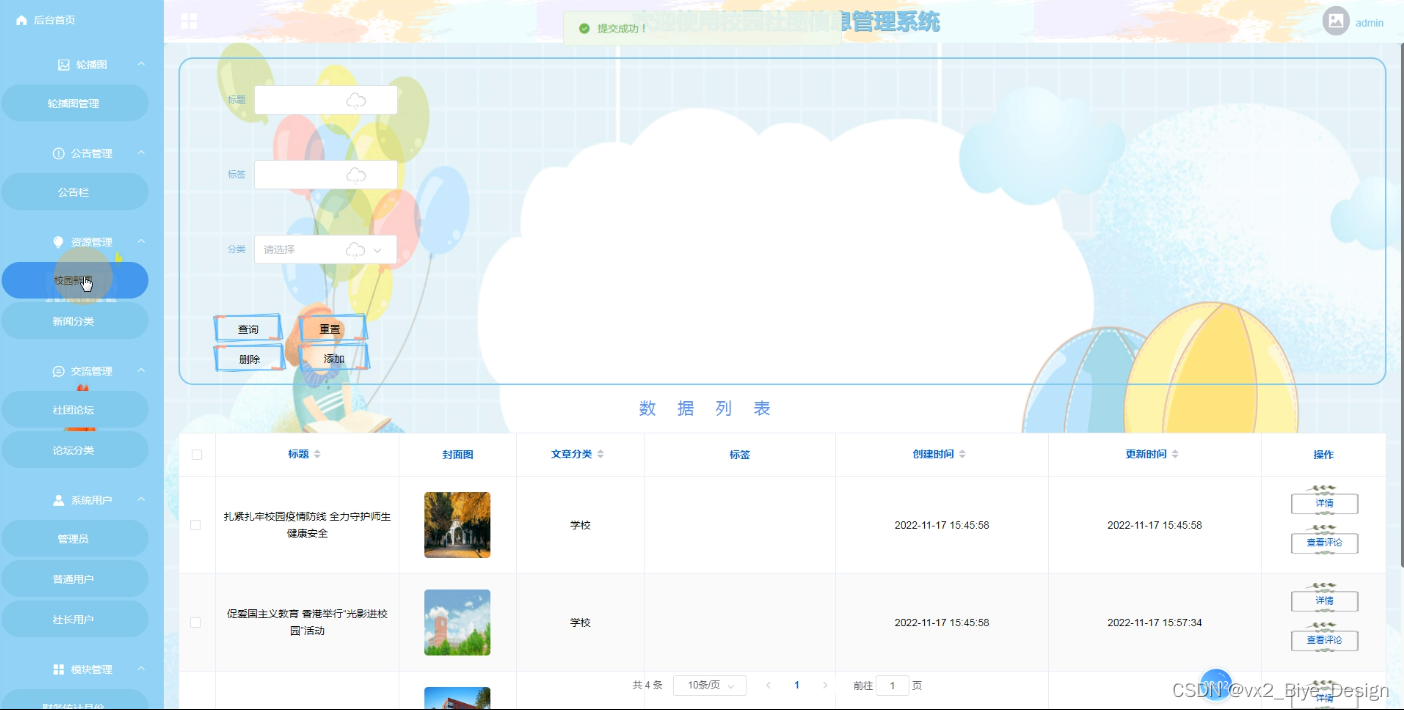Viewport: 1404px width, 710px height.
Task: Check the 扎紧扎牢校园疫情防线 row checkbox
Action: point(195,525)
